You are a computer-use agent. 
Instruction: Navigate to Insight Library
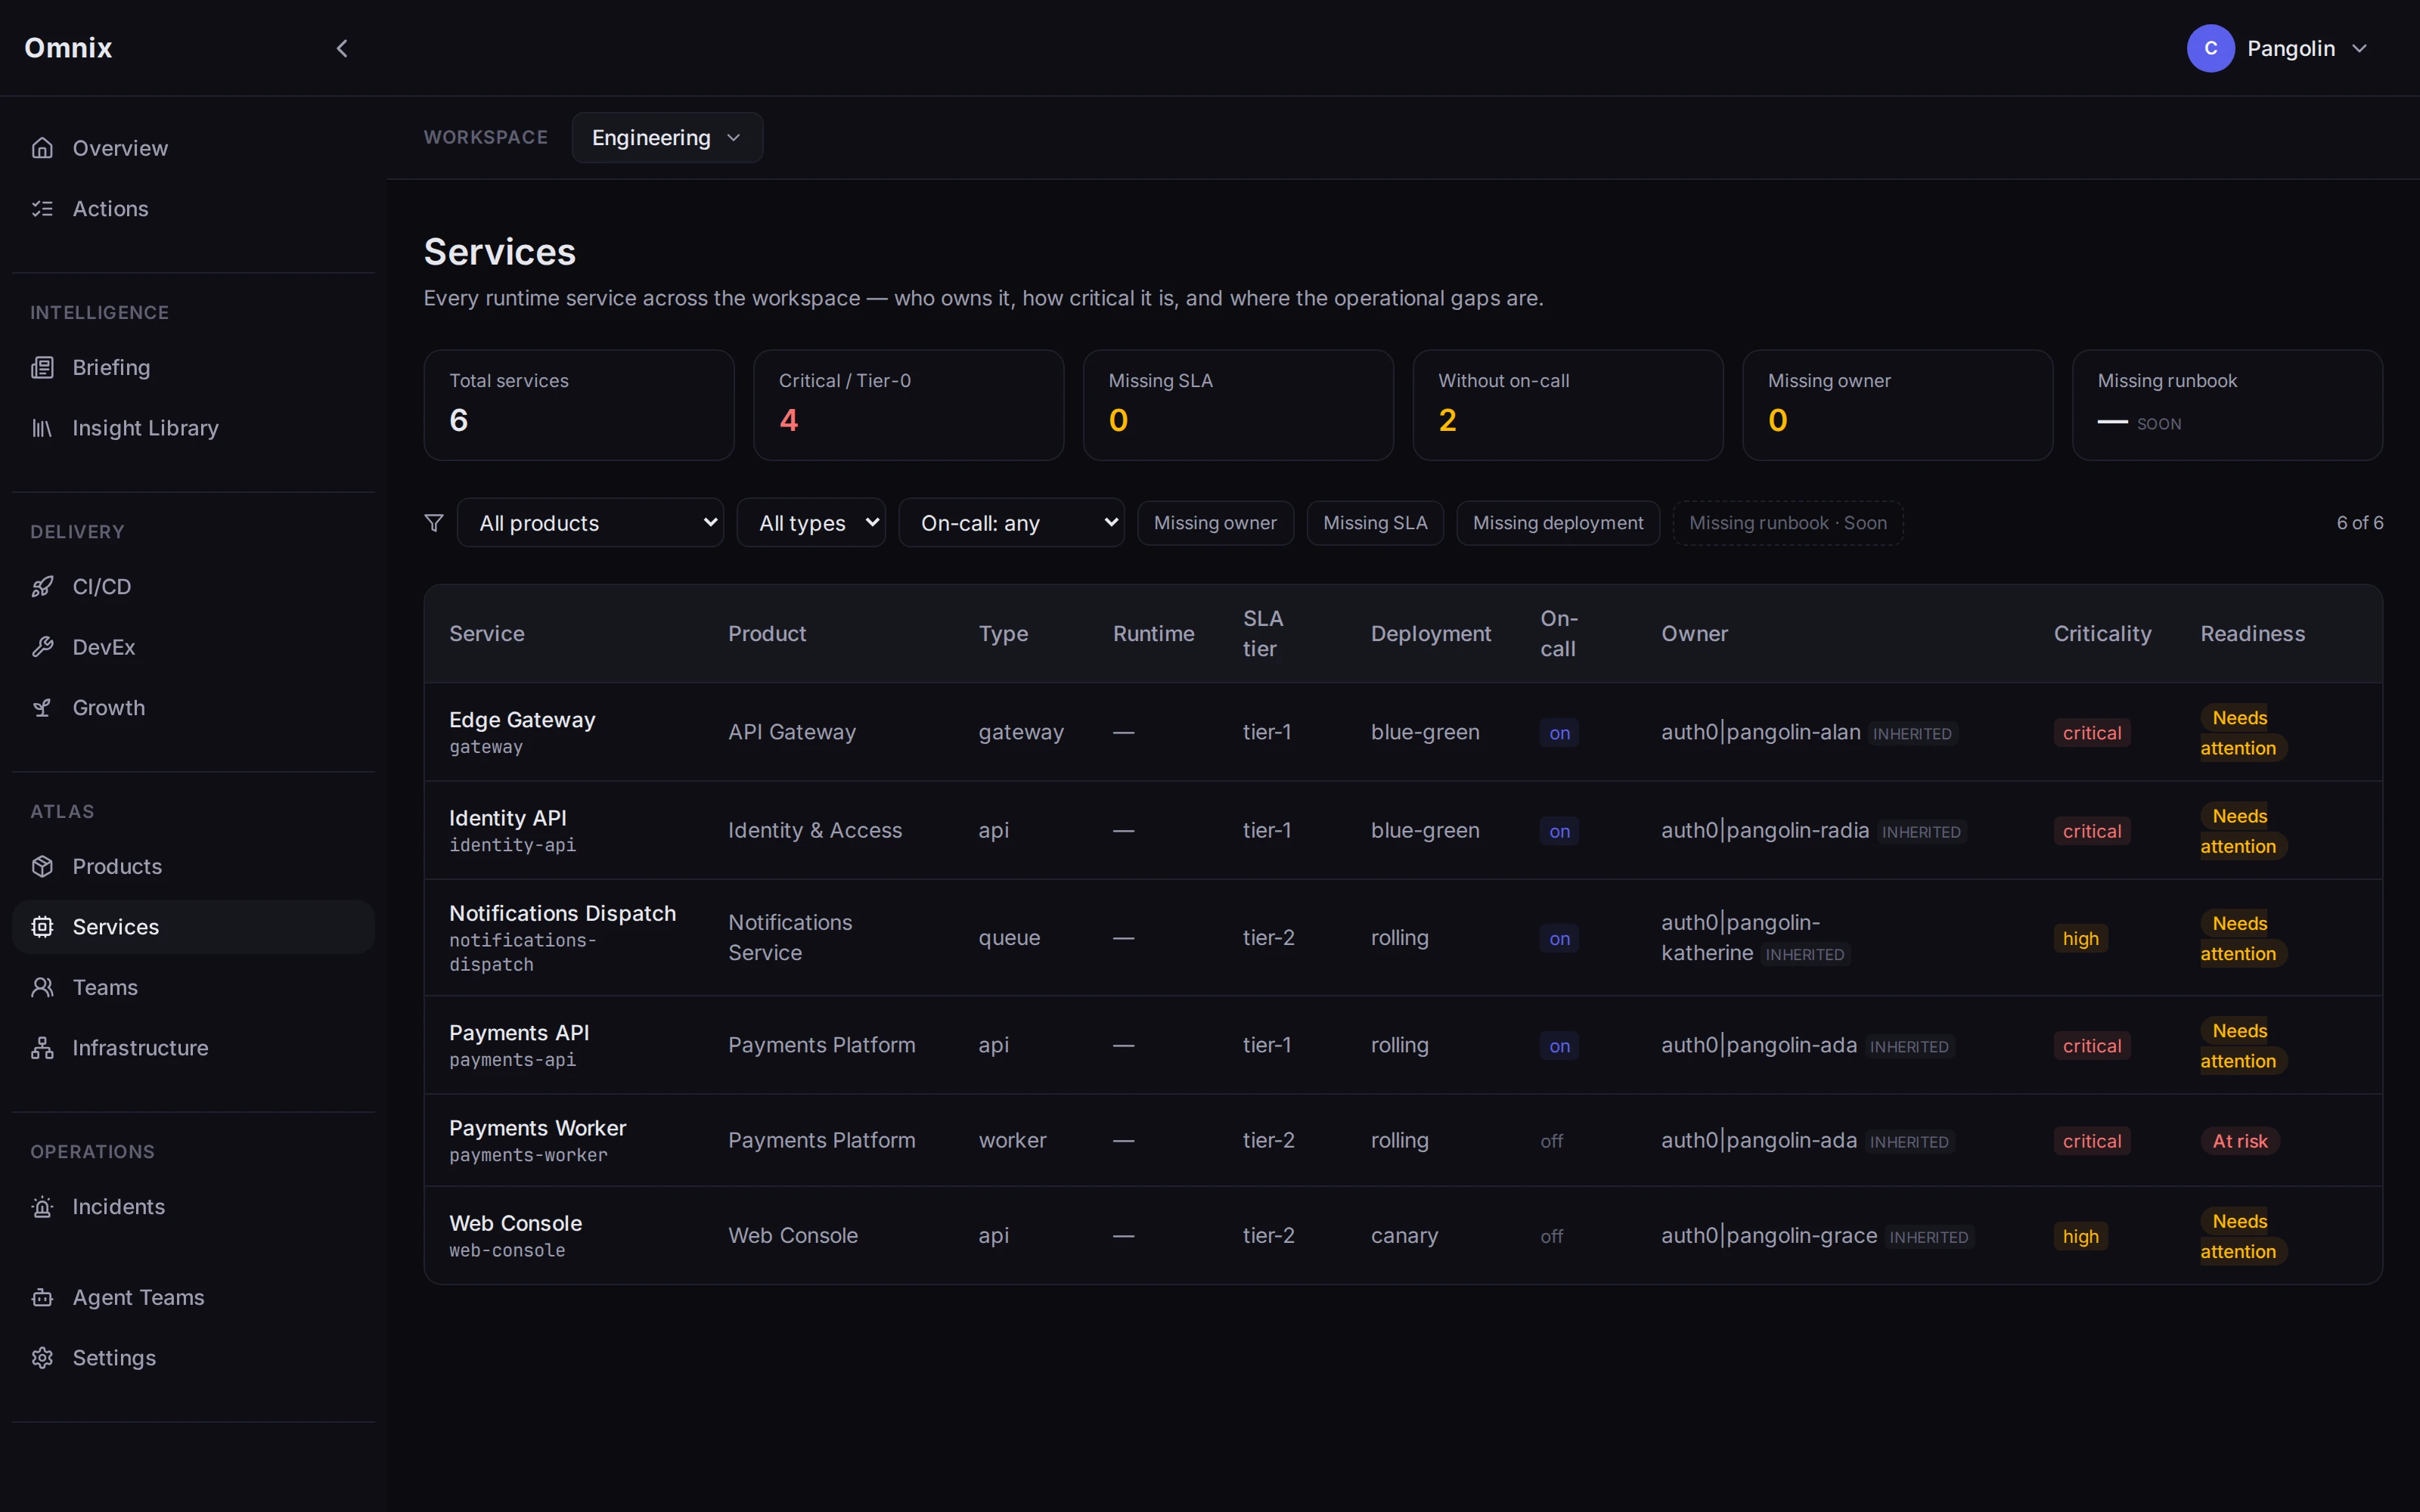click(x=193, y=428)
